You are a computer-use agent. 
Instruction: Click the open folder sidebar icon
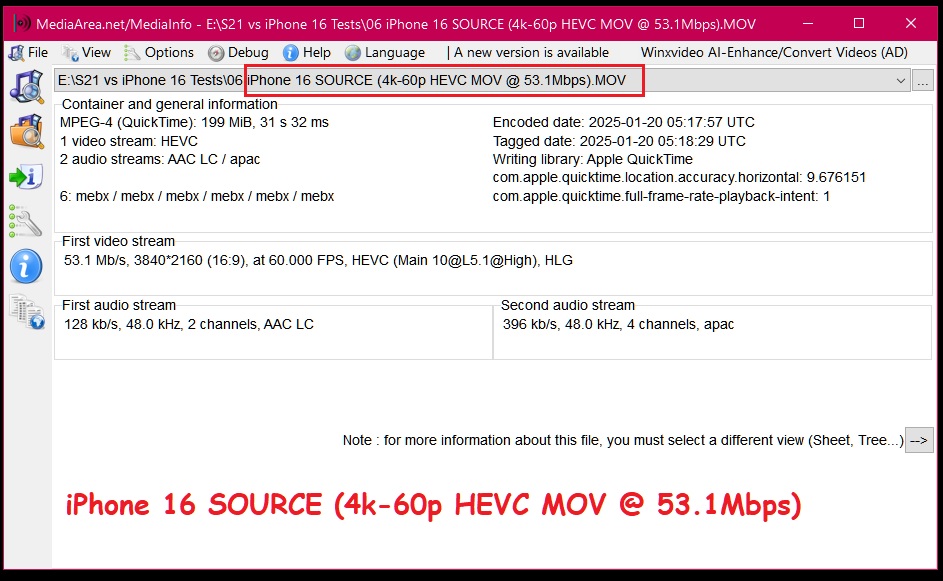(x=27, y=131)
